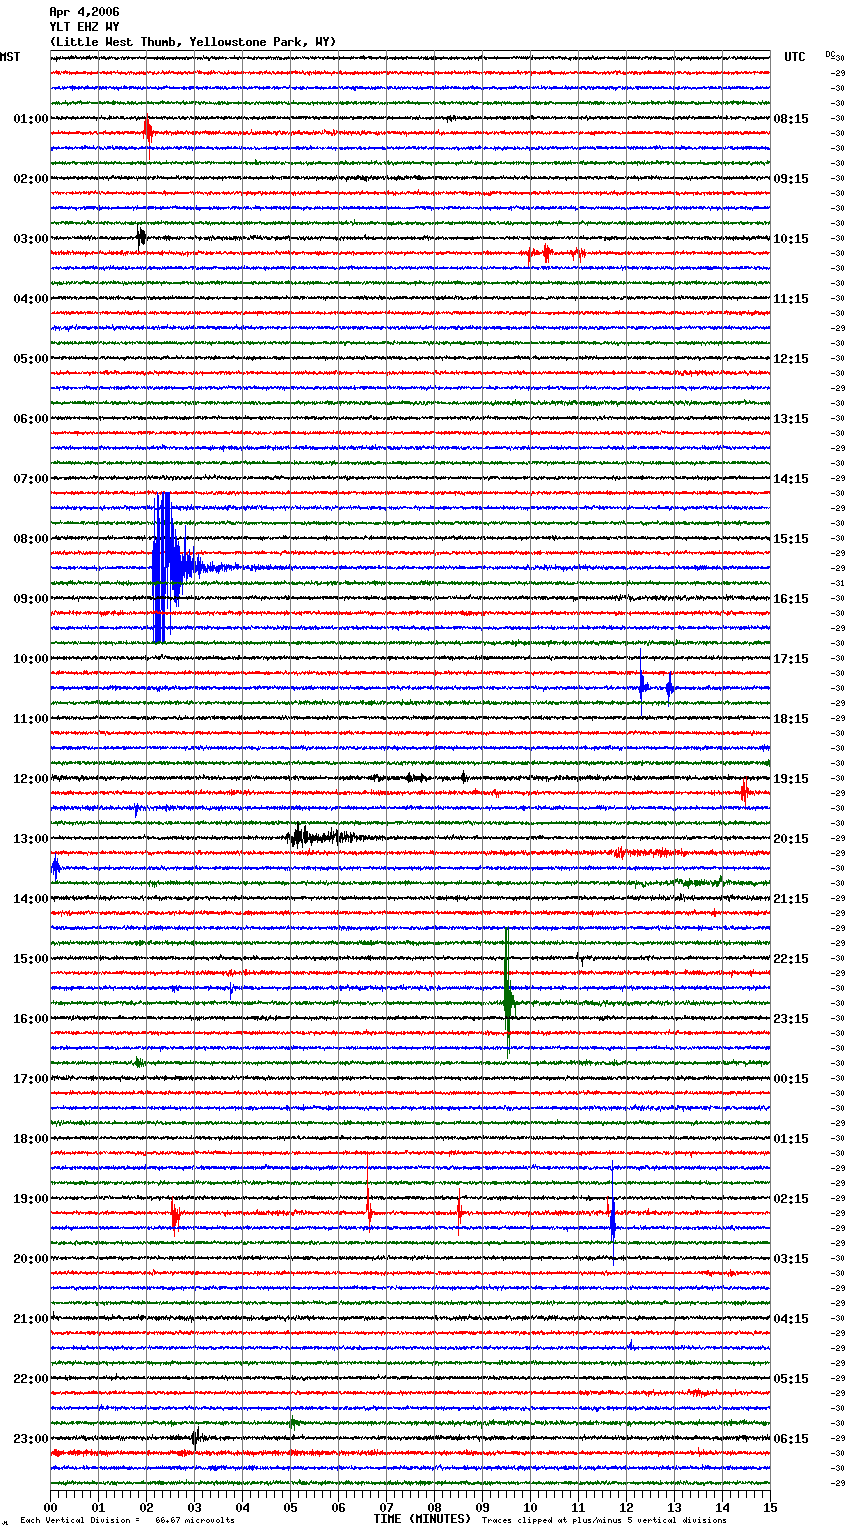Click the blue spike at trace start after 13:00

tap(55, 868)
